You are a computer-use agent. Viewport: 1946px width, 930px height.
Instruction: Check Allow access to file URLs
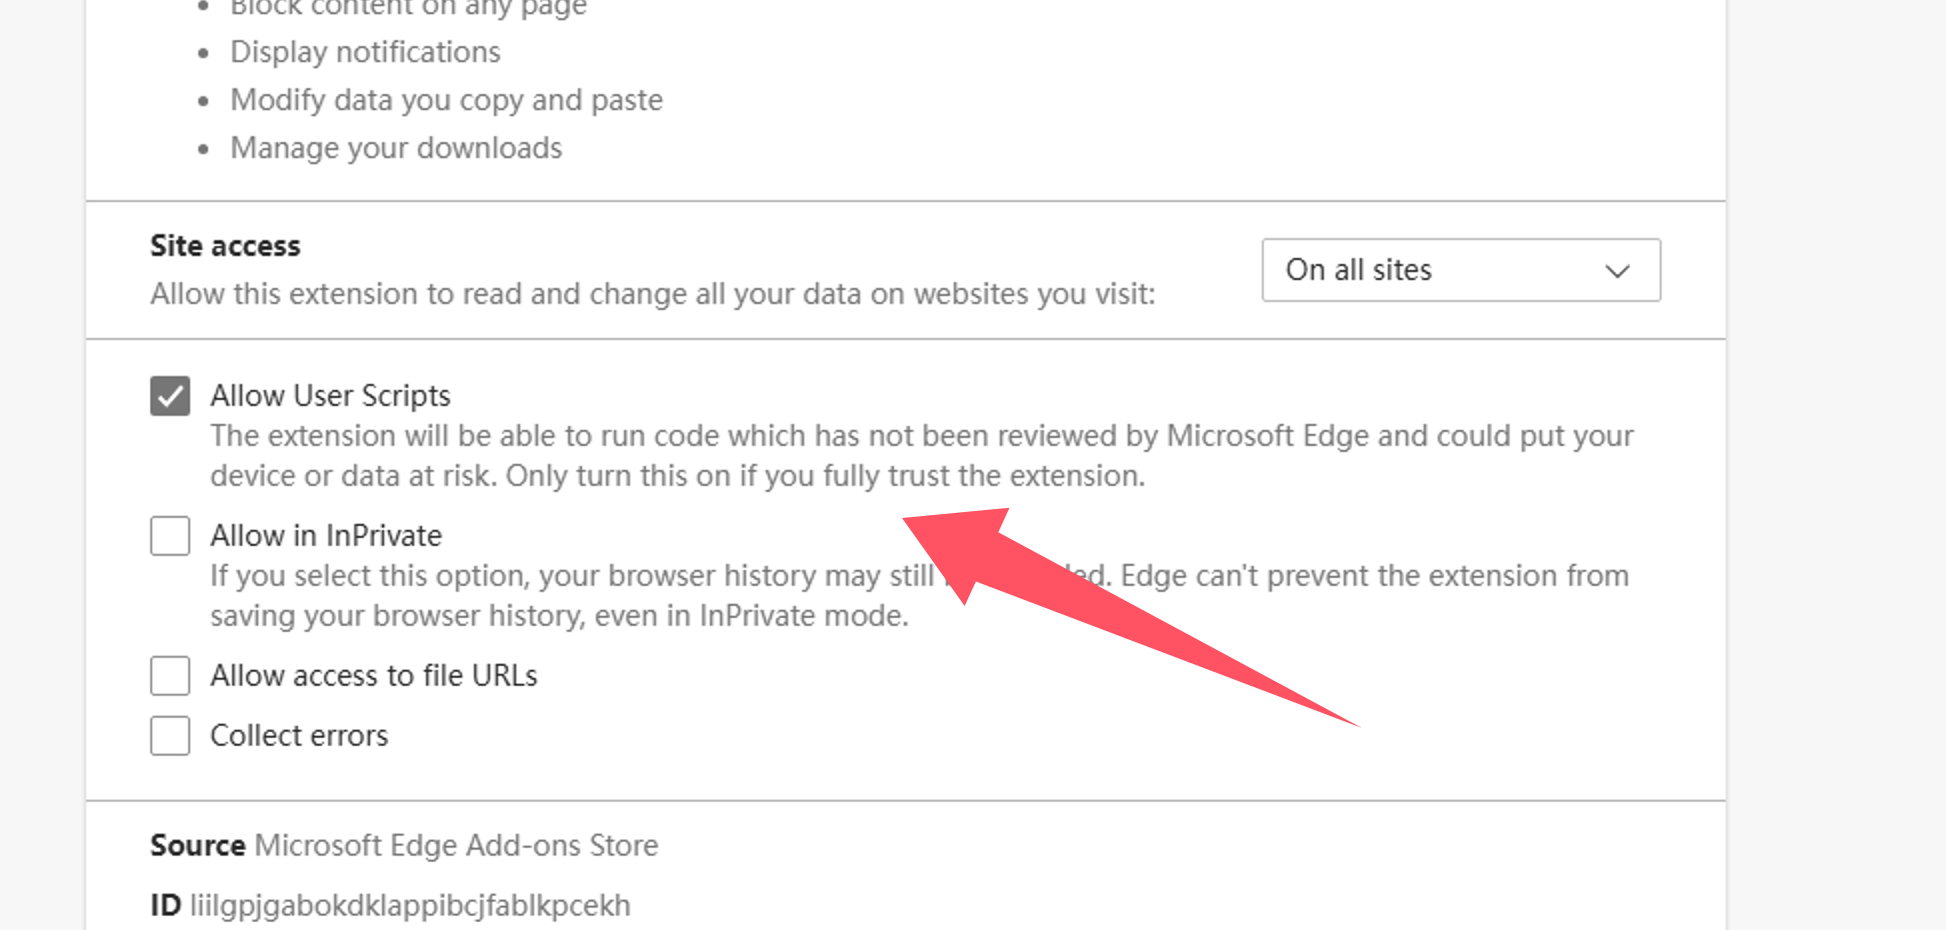tap(170, 675)
